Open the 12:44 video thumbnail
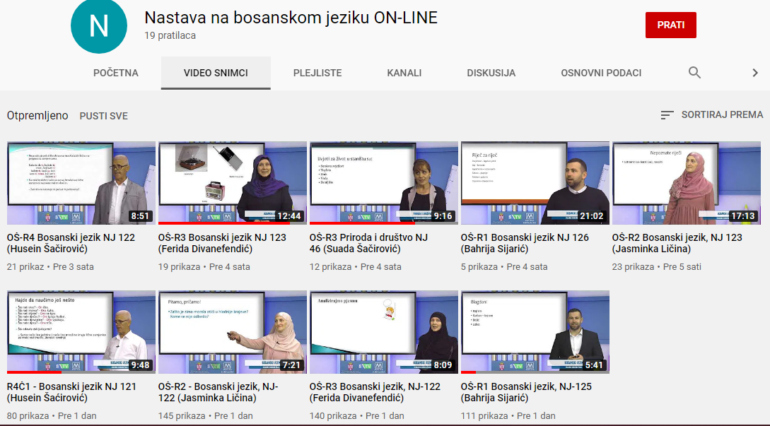Viewport: 770px width, 426px height. point(232,183)
